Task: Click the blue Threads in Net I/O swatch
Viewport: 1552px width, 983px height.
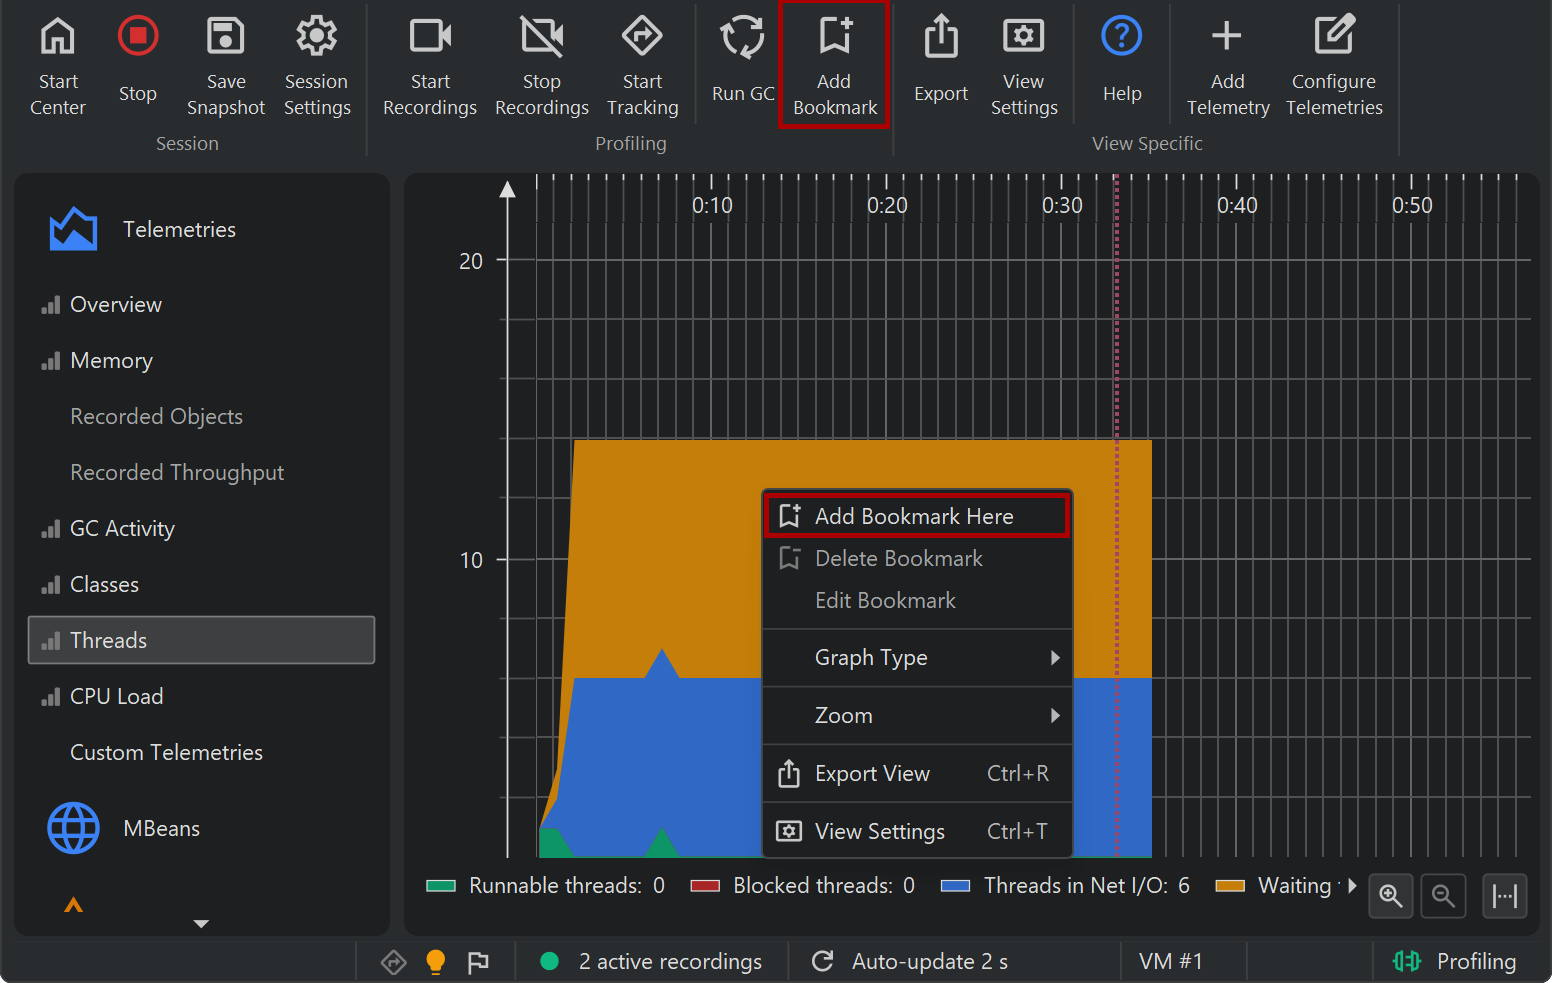Action: 955,886
